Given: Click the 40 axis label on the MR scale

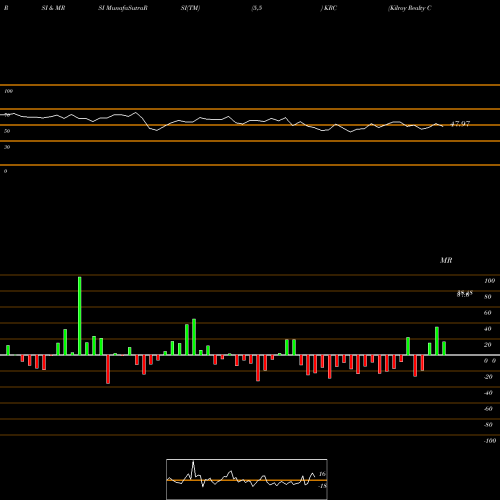Looking at the screenshot, I should [488, 329].
